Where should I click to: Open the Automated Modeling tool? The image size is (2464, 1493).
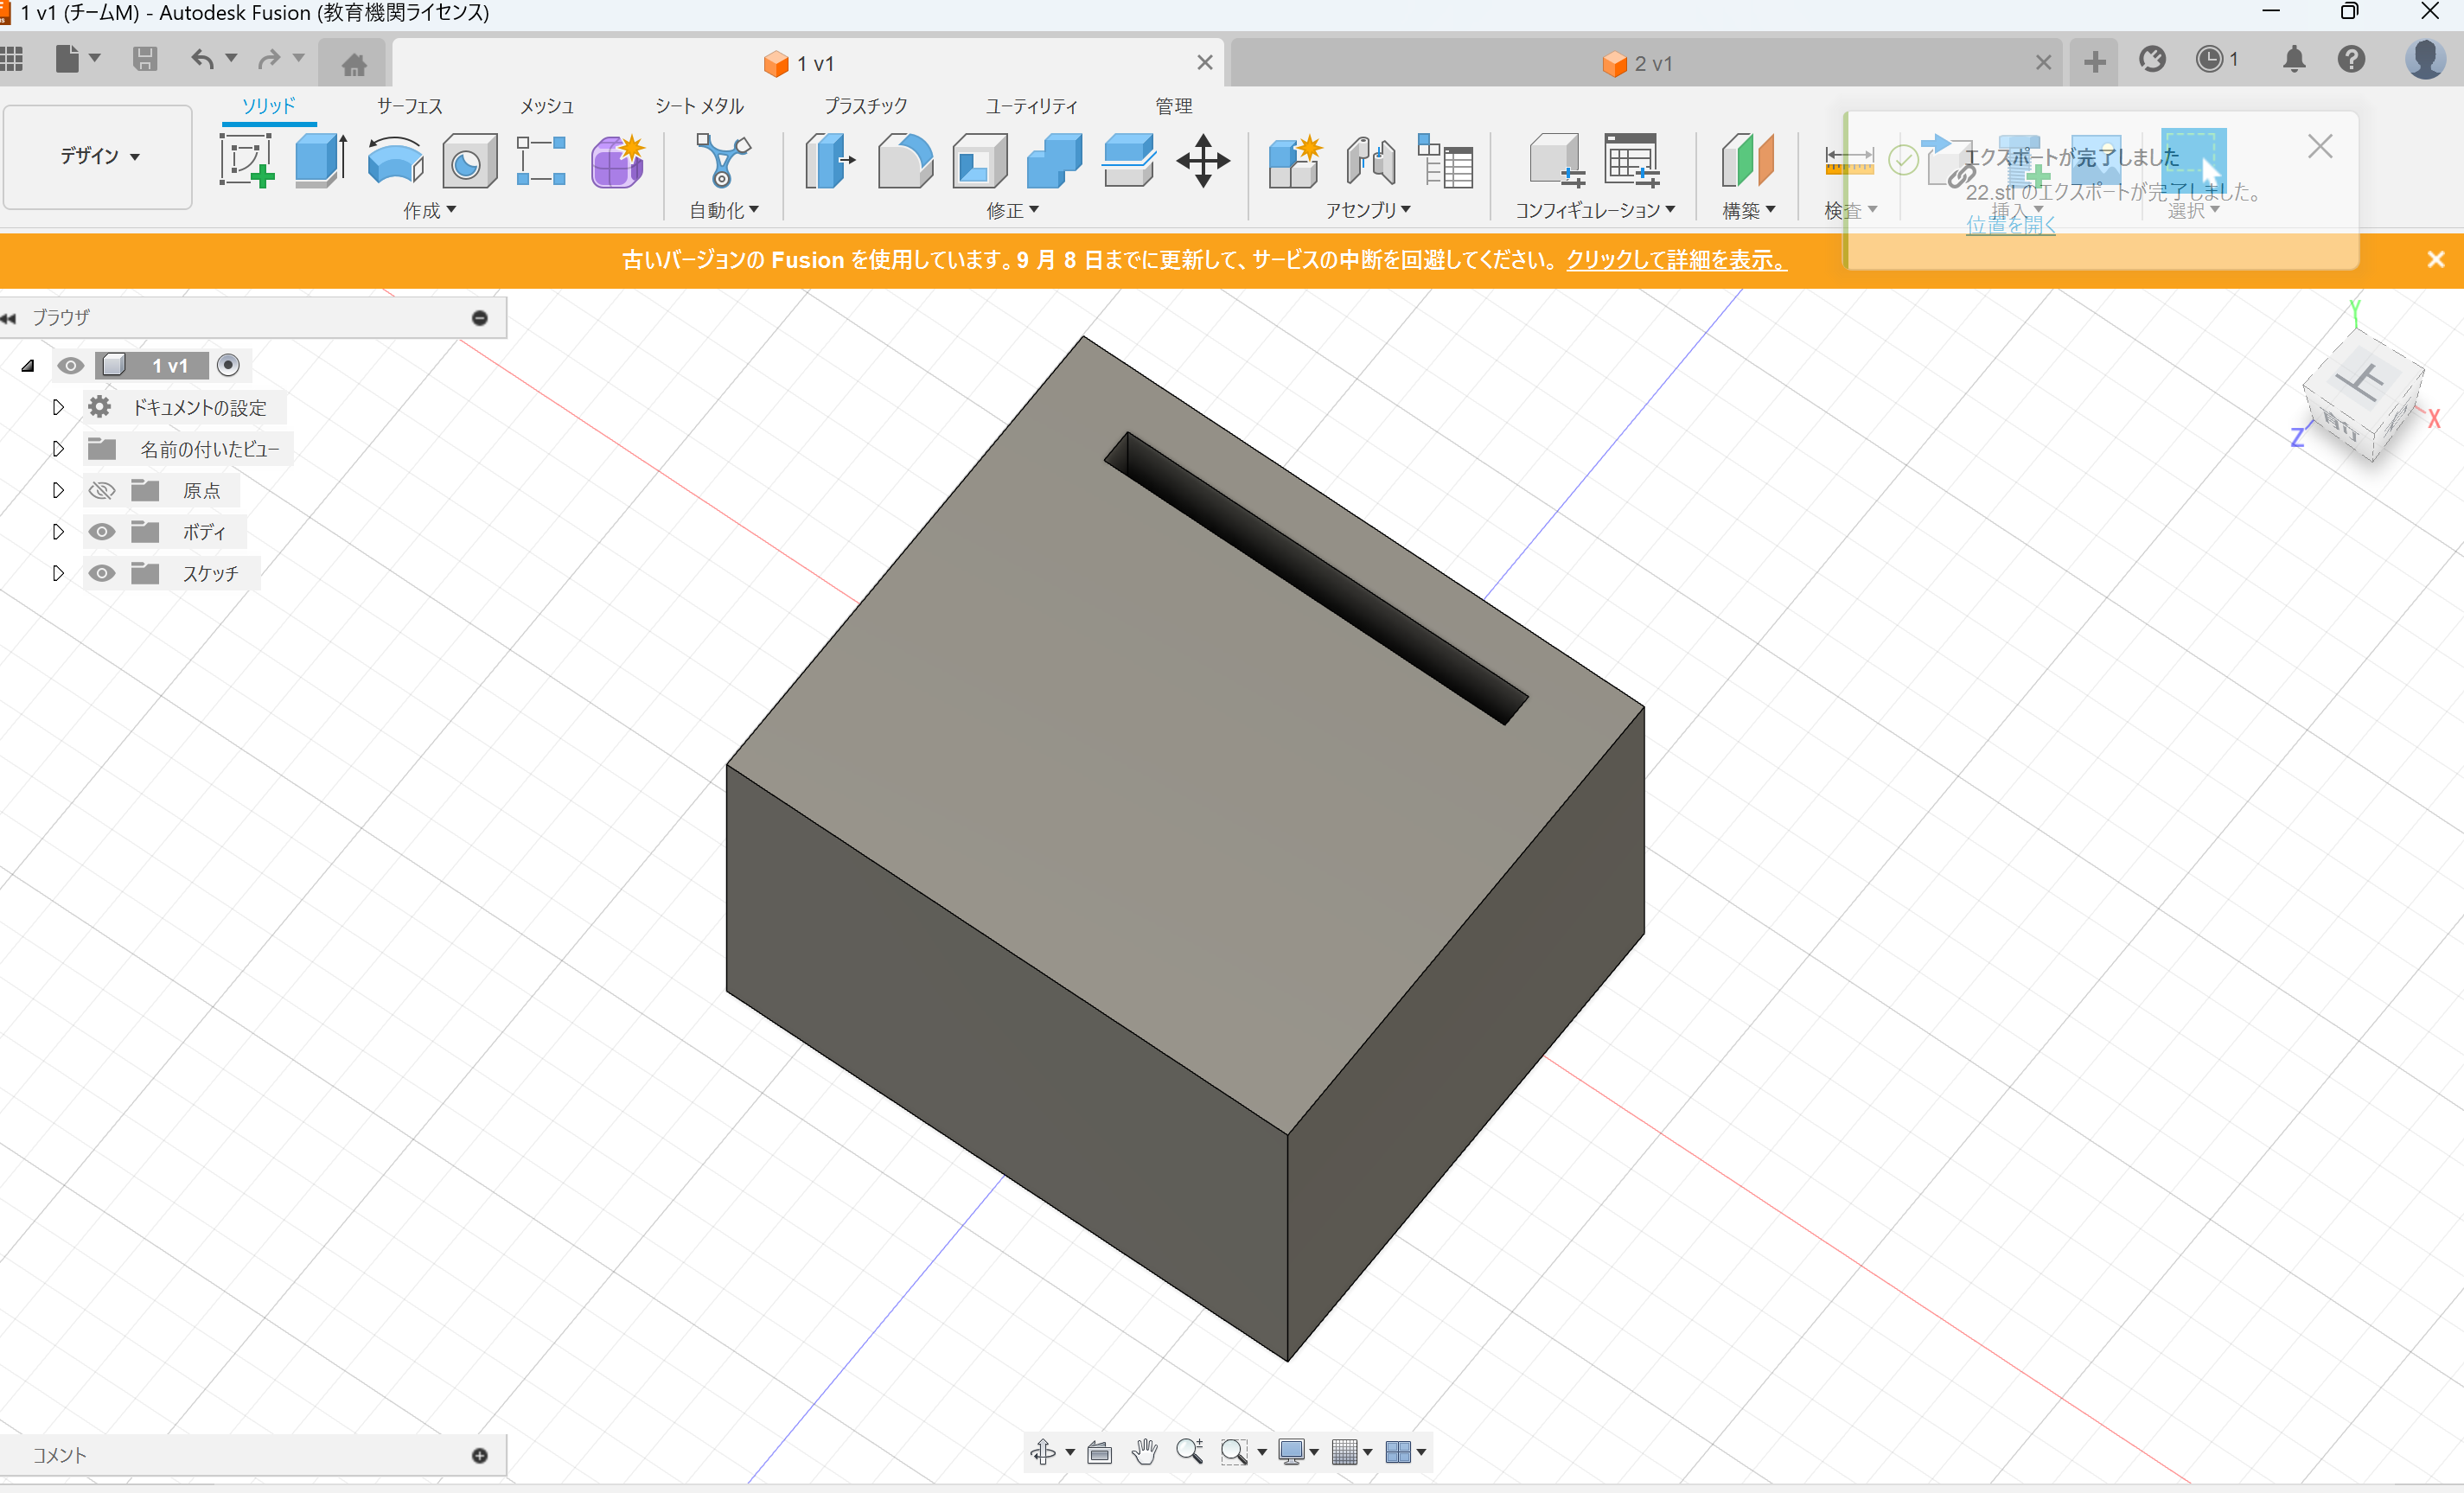(x=723, y=160)
